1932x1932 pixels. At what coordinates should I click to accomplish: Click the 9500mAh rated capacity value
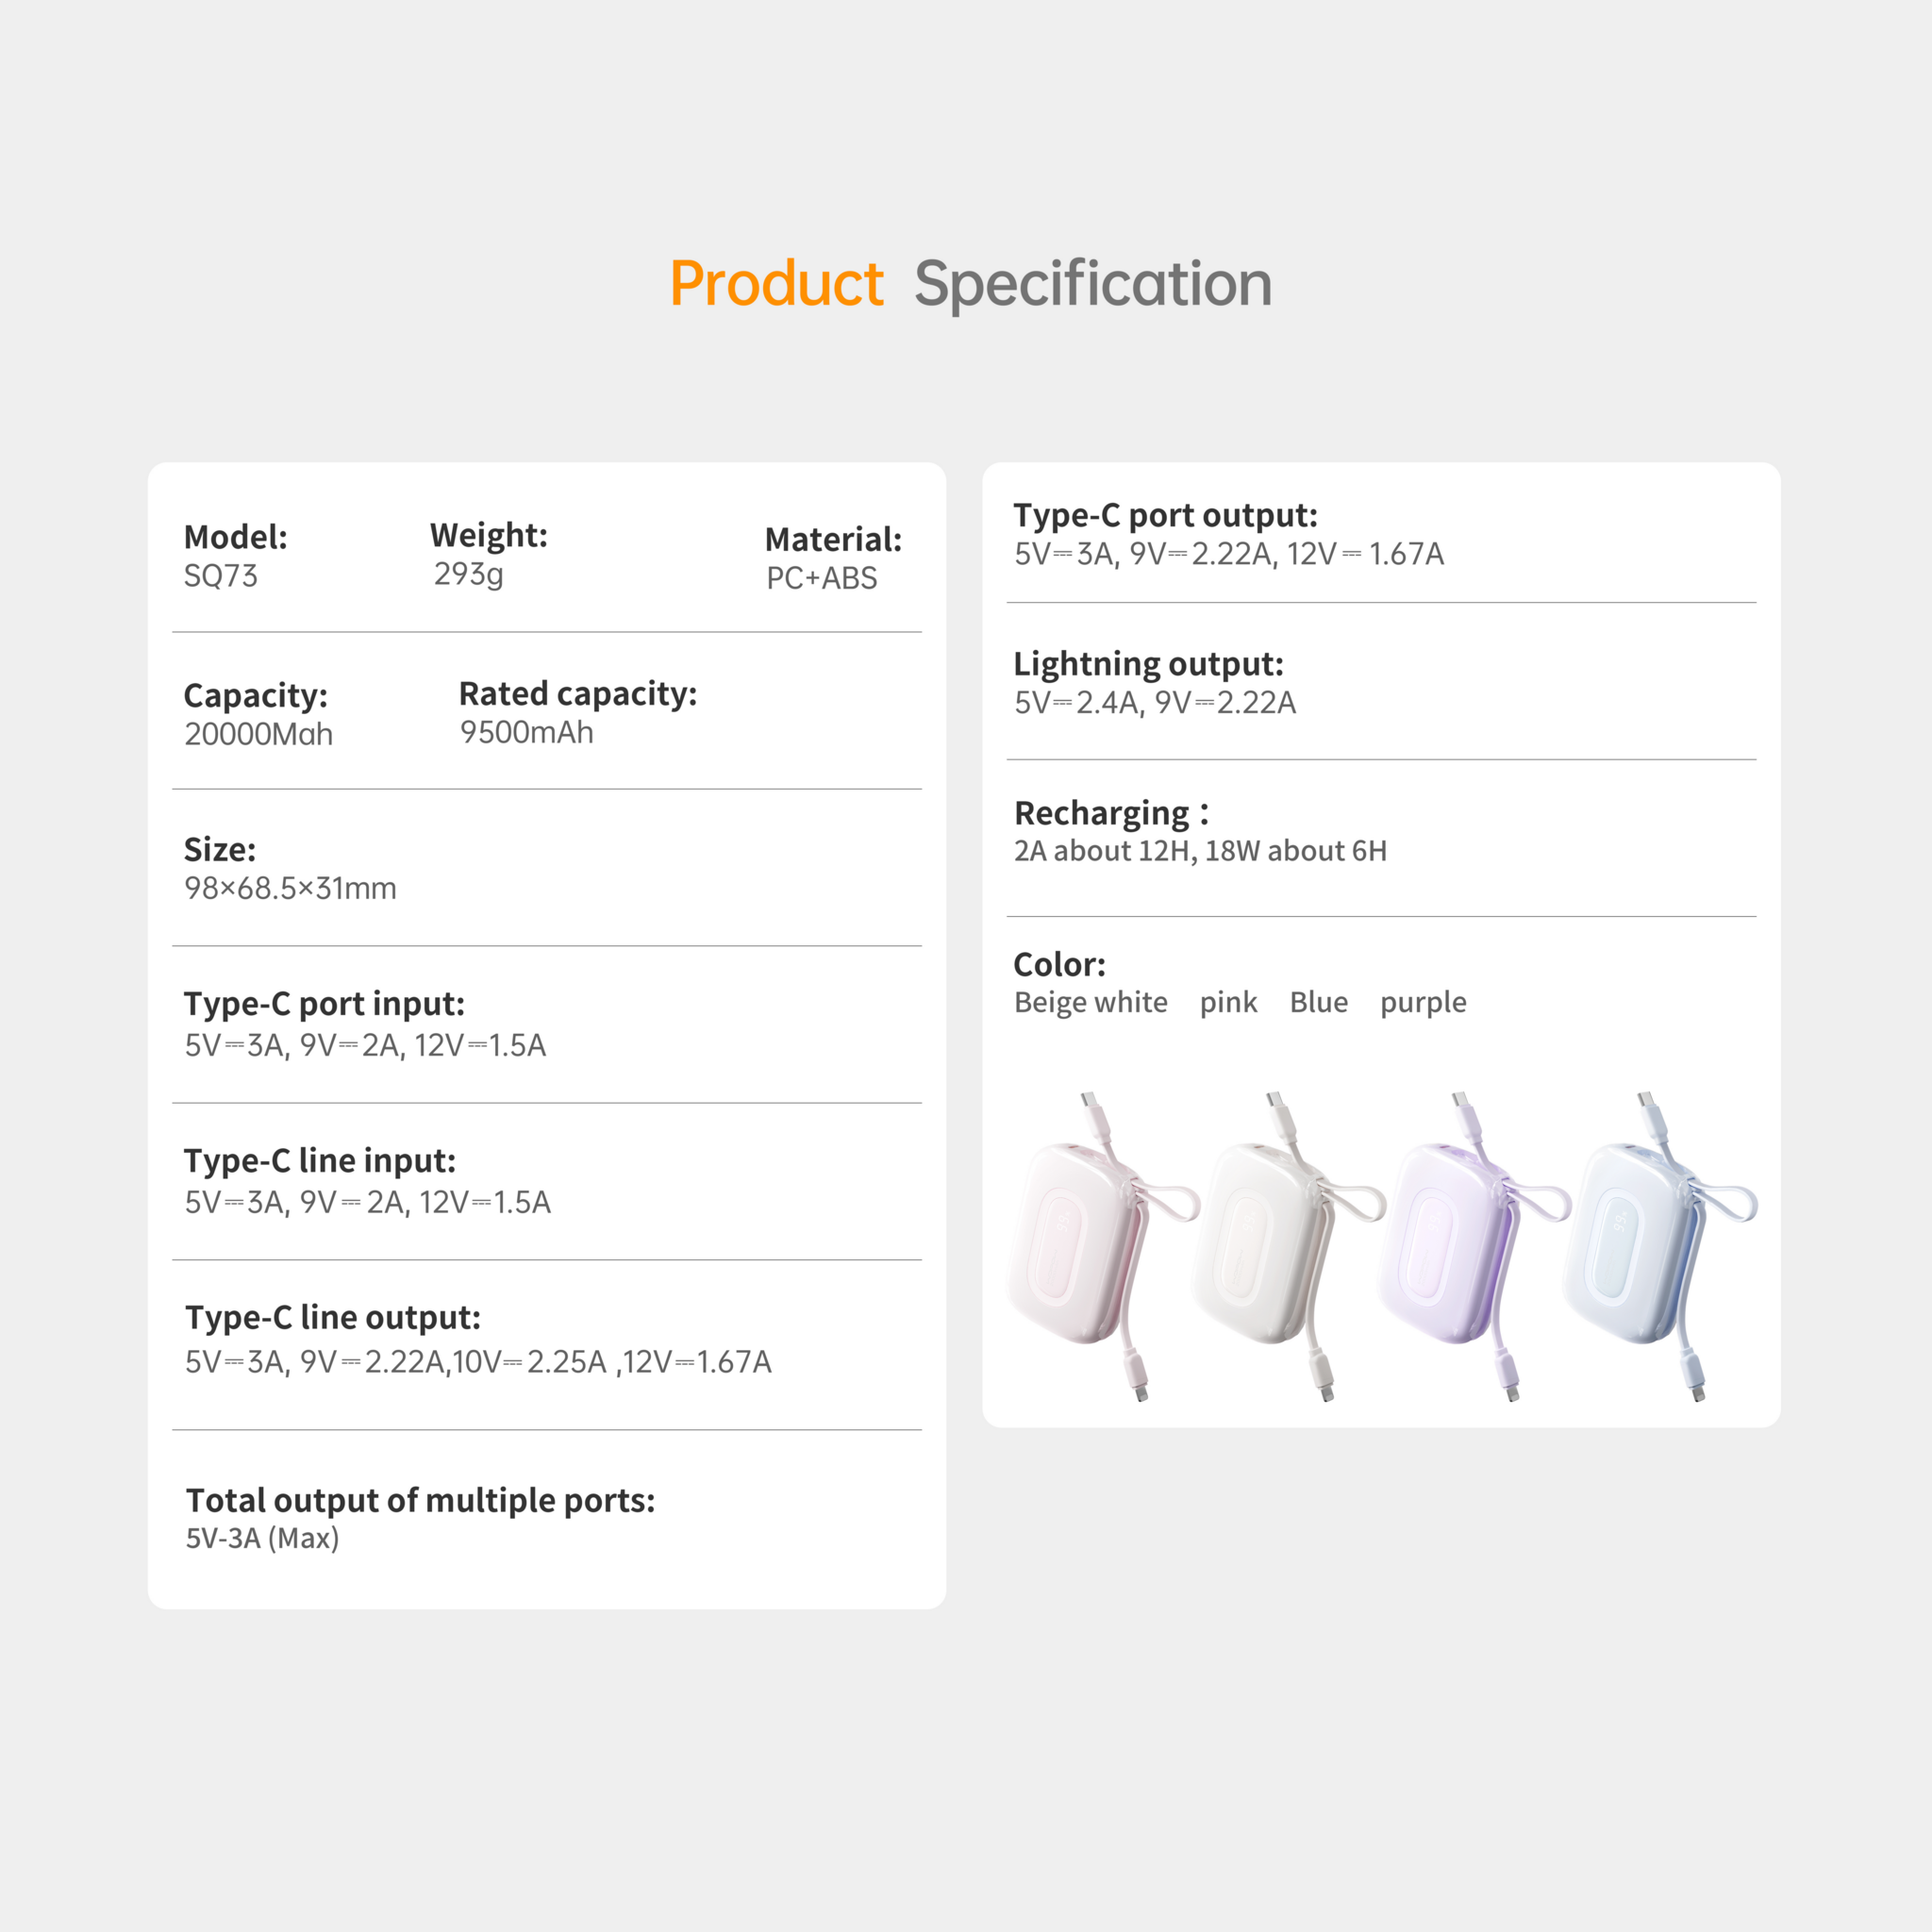coord(526,732)
